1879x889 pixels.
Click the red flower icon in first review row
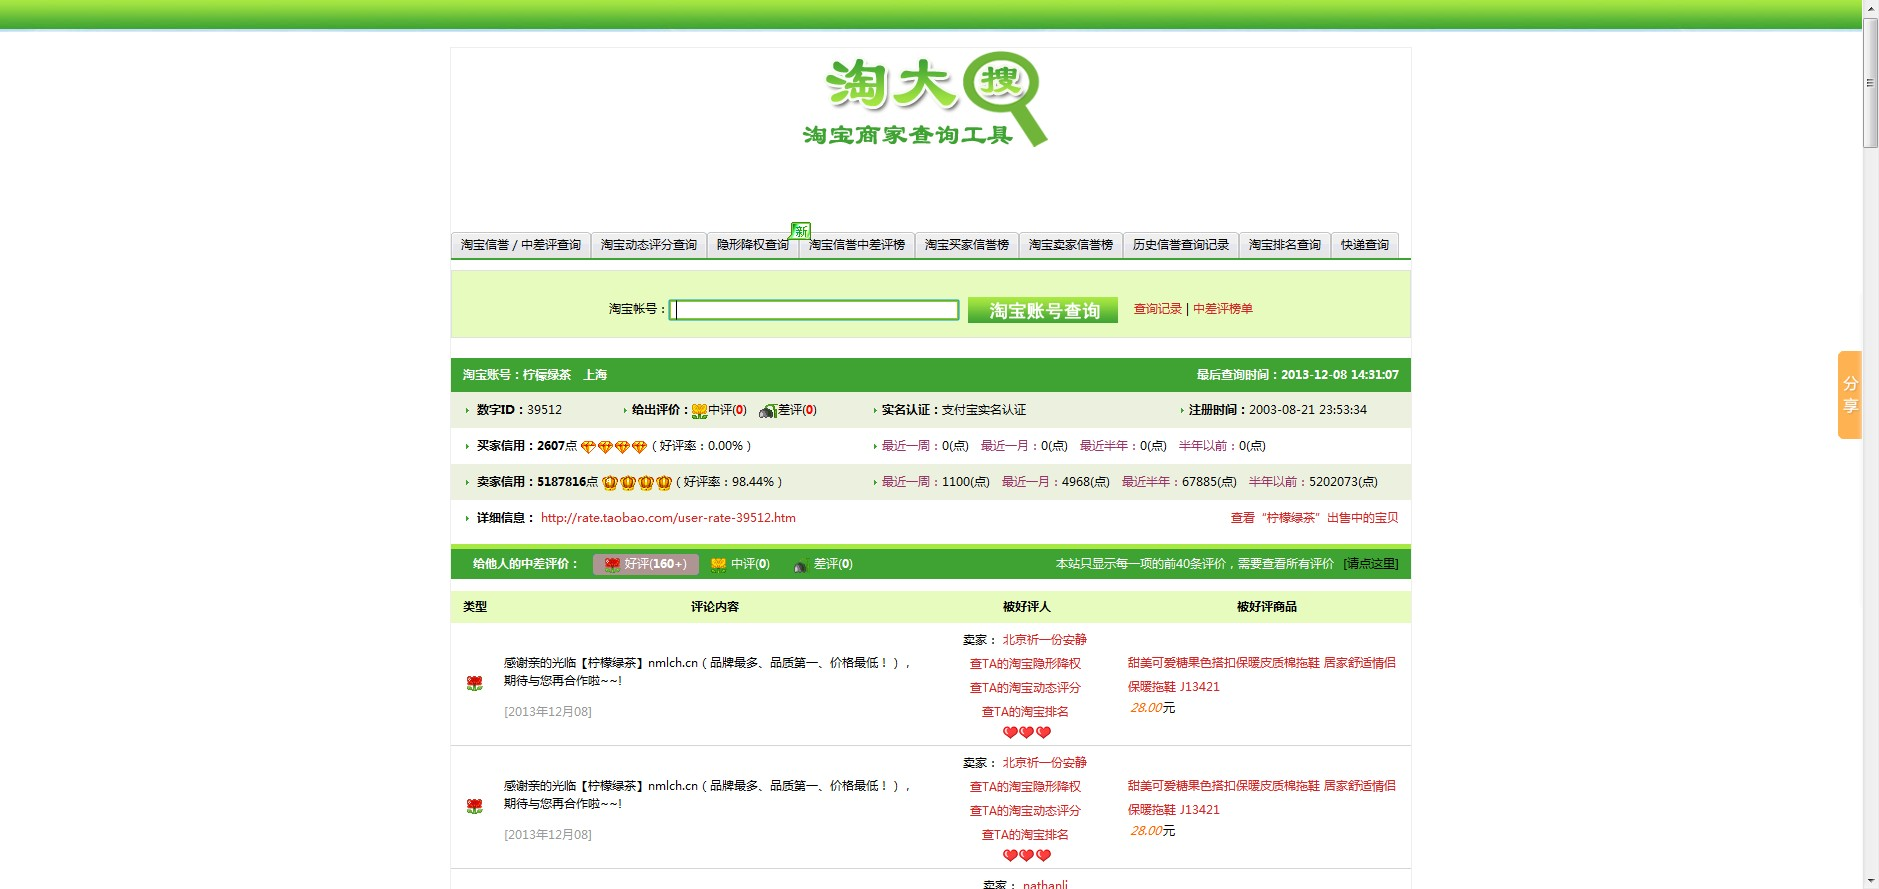click(474, 683)
